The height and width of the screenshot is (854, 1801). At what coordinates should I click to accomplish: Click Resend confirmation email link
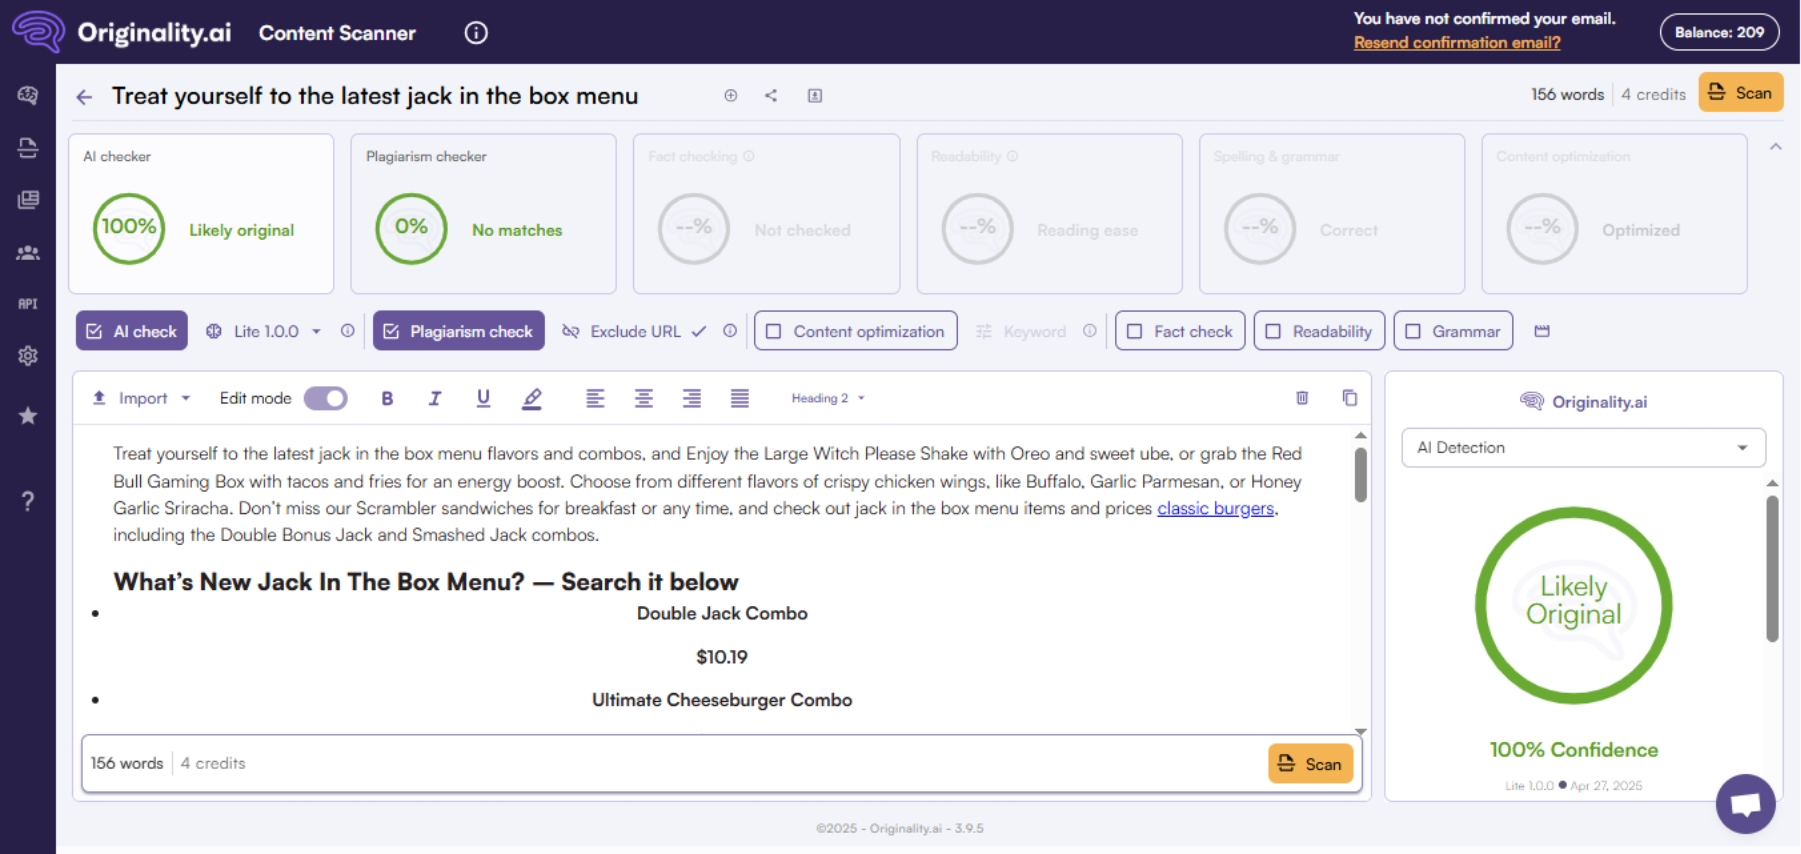[x=1457, y=42]
